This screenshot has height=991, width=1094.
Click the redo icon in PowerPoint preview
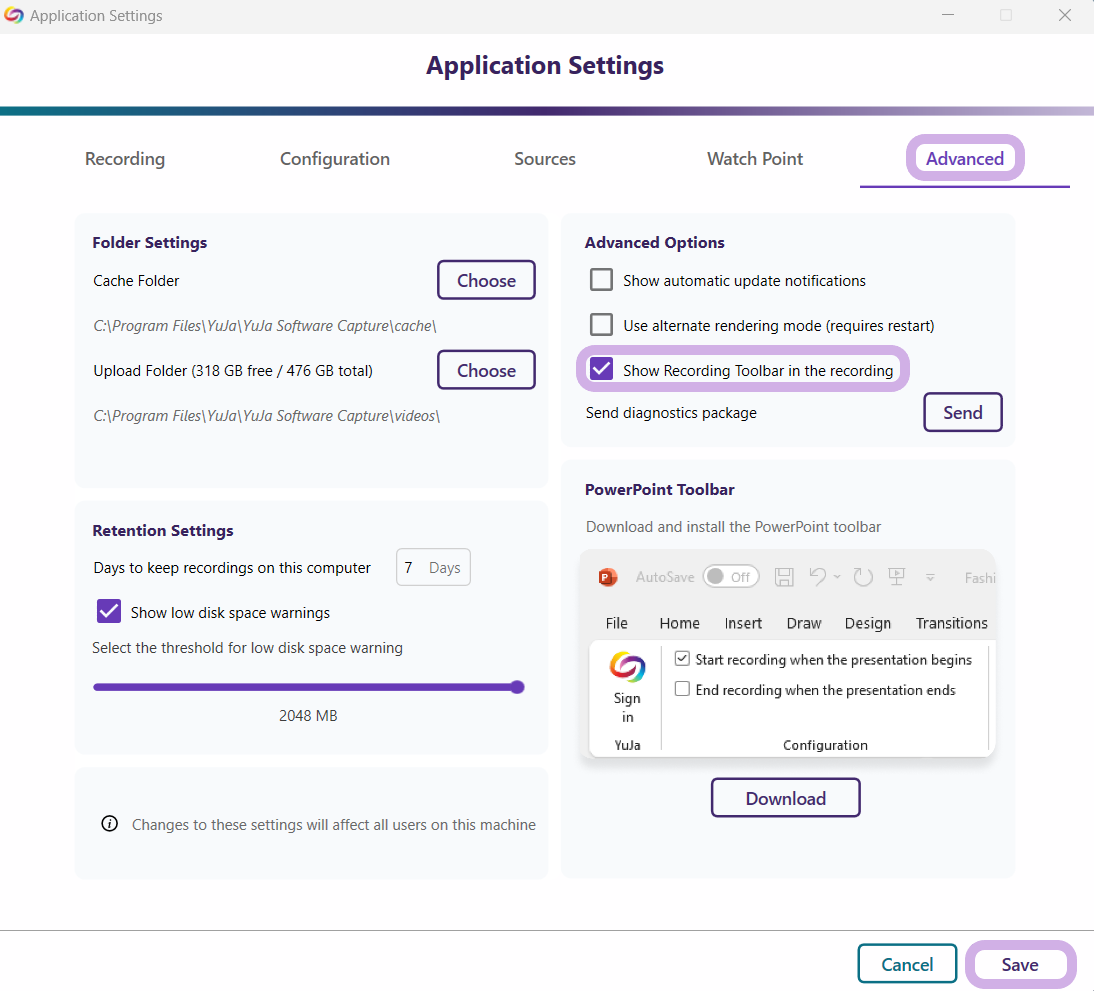[x=863, y=577]
